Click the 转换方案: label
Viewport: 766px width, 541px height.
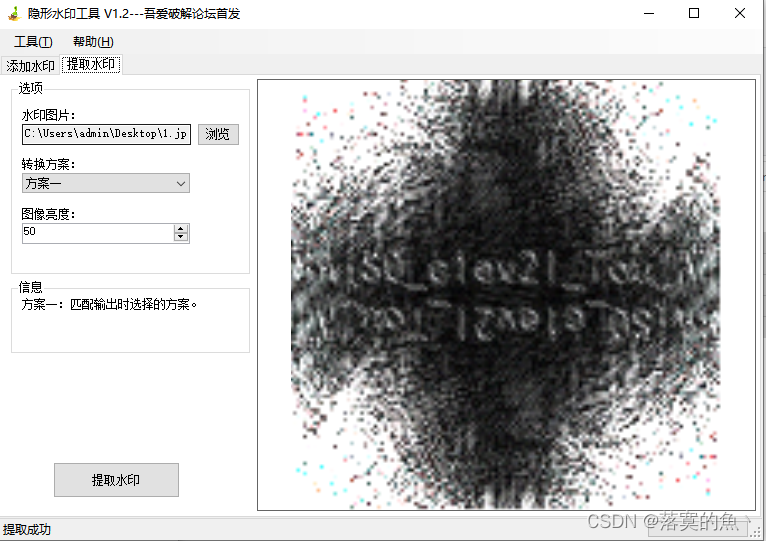(48, 164)
